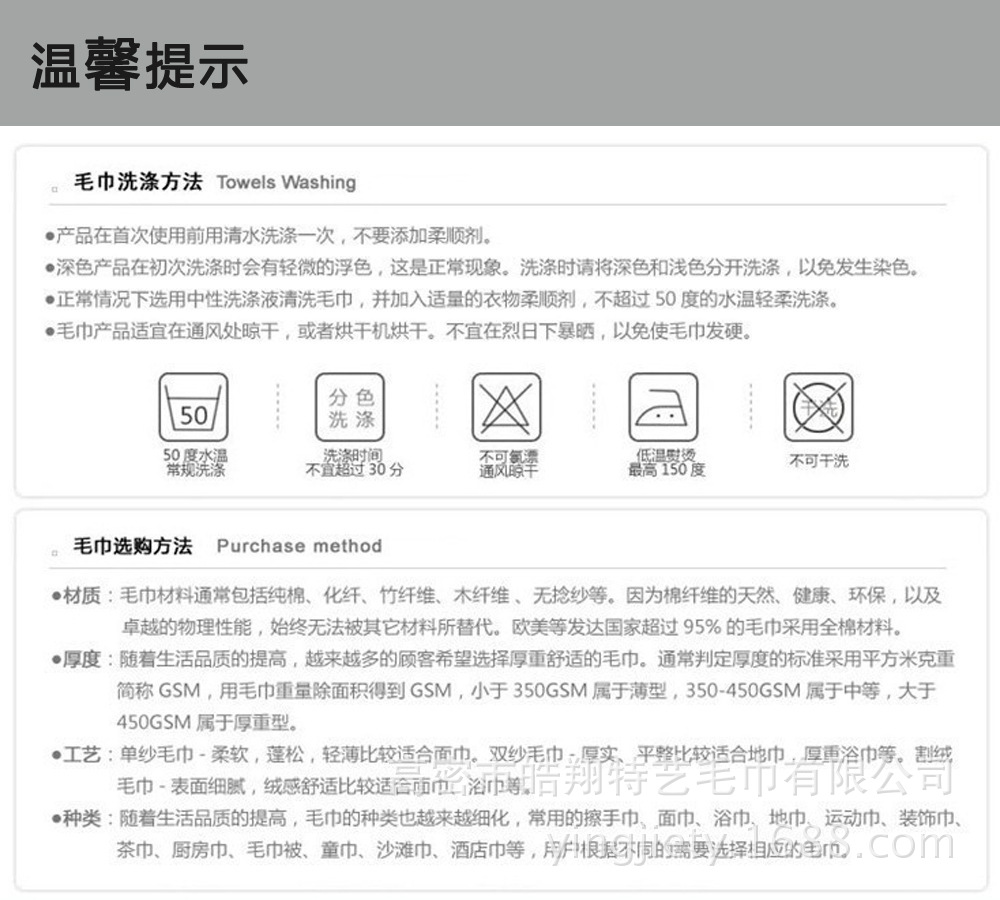Click the Purchase method subtitle
The image size is (1000, 900).
coord(299,546)
